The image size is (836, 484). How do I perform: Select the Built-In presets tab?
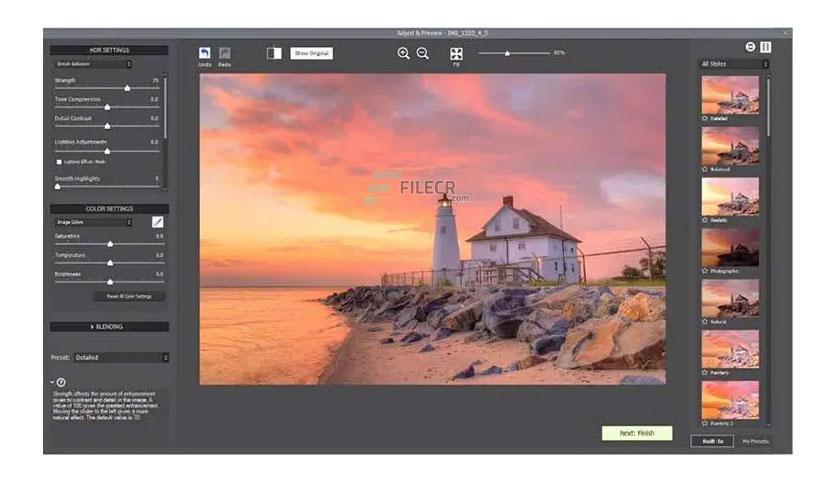[x=712, y=441]
